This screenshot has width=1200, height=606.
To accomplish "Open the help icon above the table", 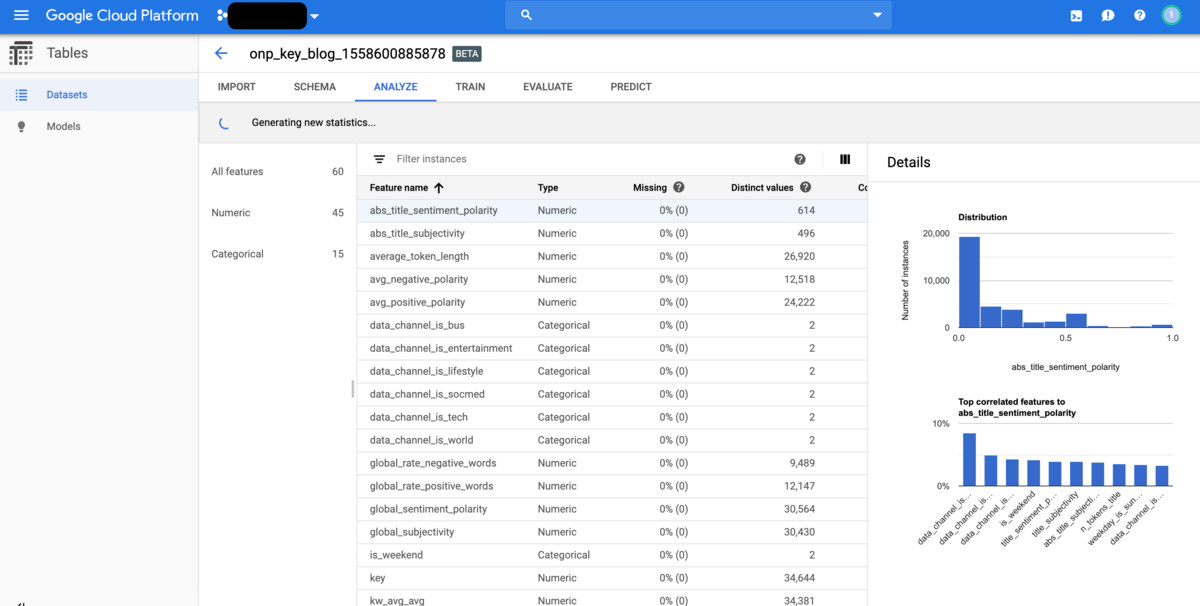I will (x=800, y=159).
